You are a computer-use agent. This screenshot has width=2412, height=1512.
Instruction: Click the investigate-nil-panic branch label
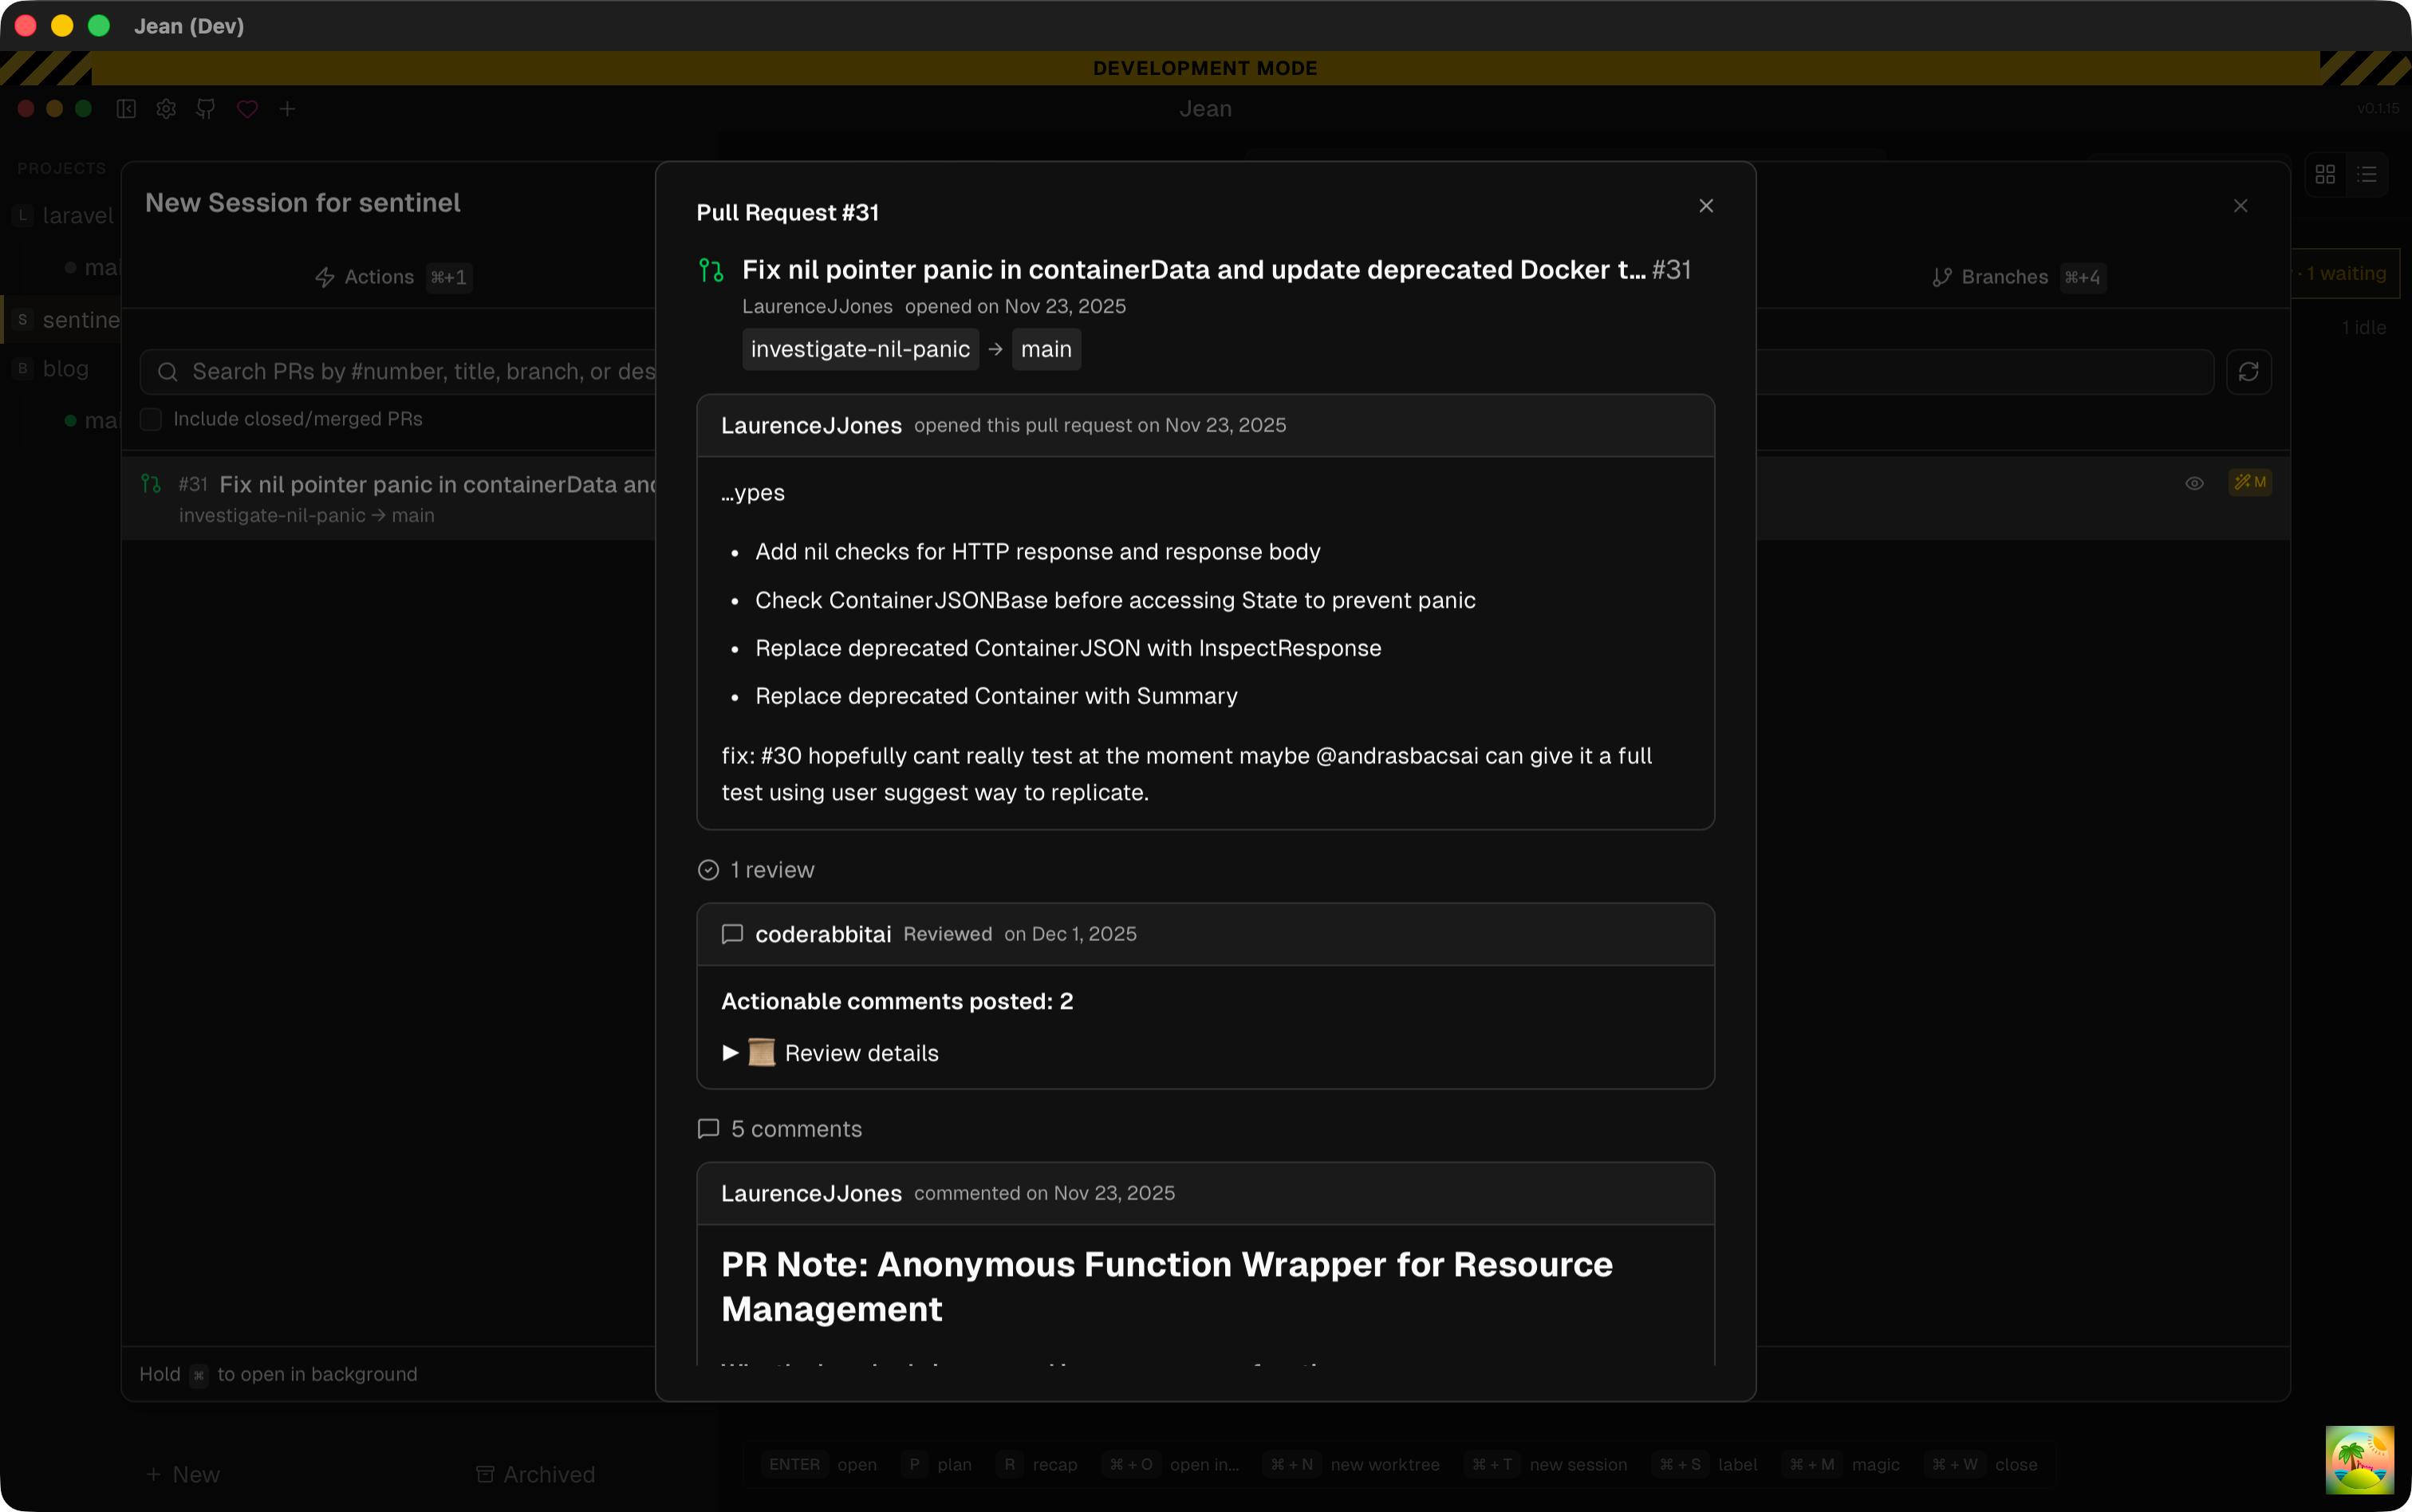click(x=860, y=349)
